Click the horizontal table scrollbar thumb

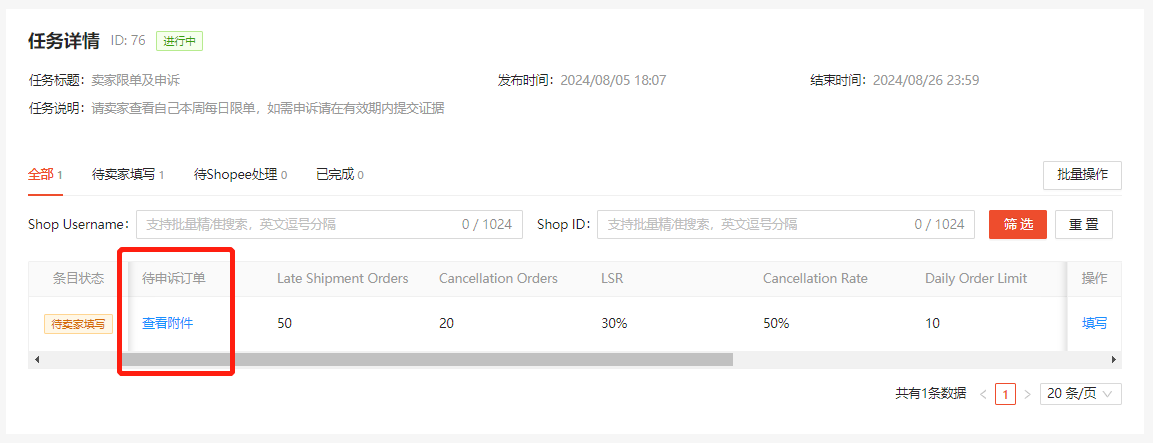[x=427, y=360]
